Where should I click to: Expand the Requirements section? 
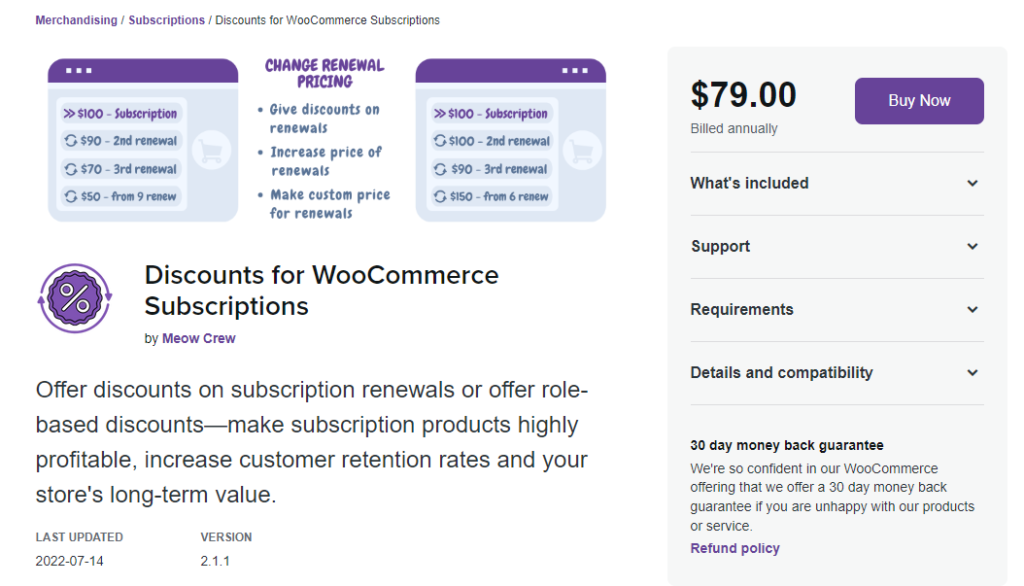point(837,310)
